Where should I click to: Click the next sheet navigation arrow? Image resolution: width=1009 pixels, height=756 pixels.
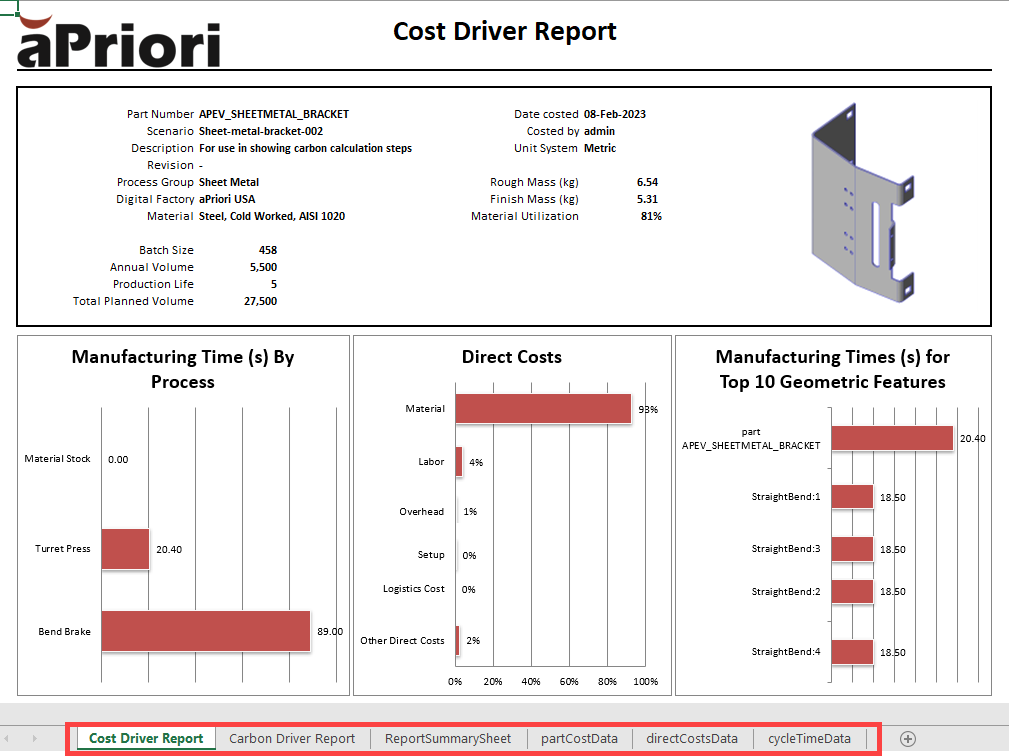click(35, 739)
